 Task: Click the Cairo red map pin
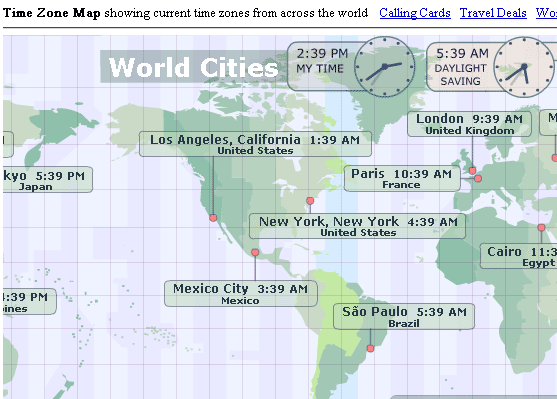click(x=541, y=227)
